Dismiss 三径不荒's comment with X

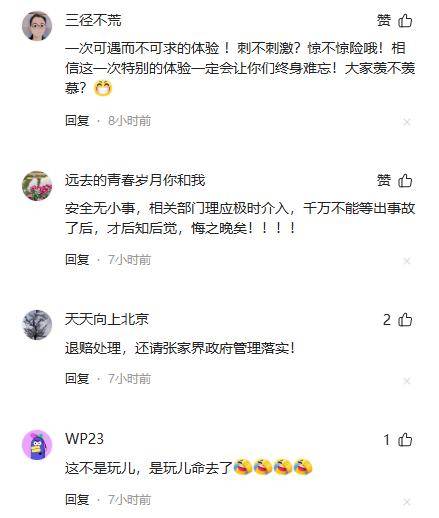tap(406, 122)
